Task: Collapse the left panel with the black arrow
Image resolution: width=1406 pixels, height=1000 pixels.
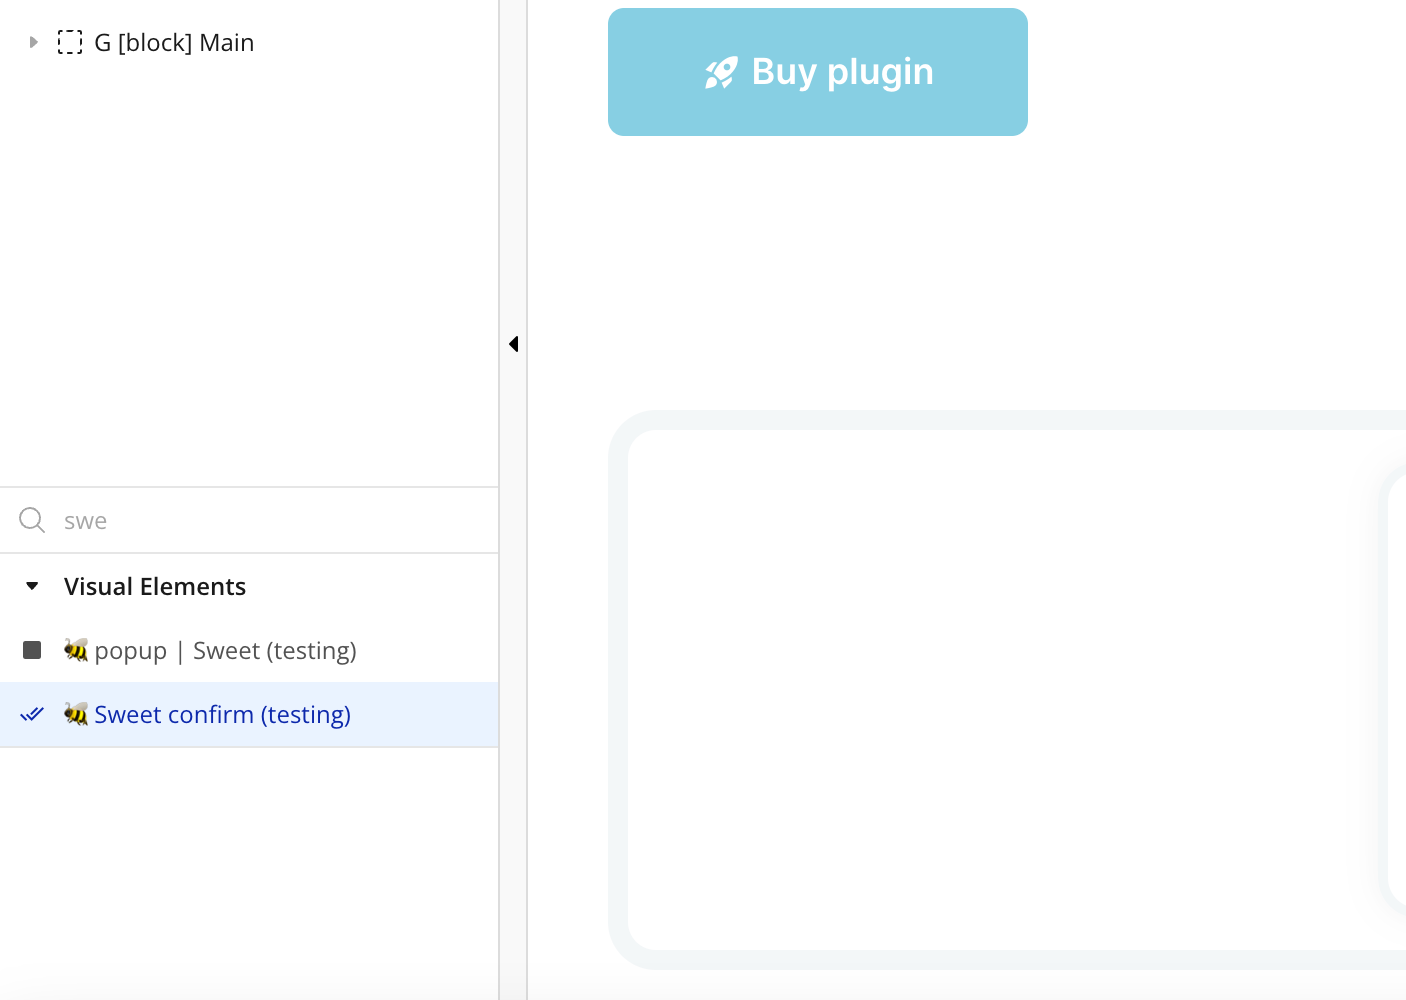Action: click(x=513, y=344)
